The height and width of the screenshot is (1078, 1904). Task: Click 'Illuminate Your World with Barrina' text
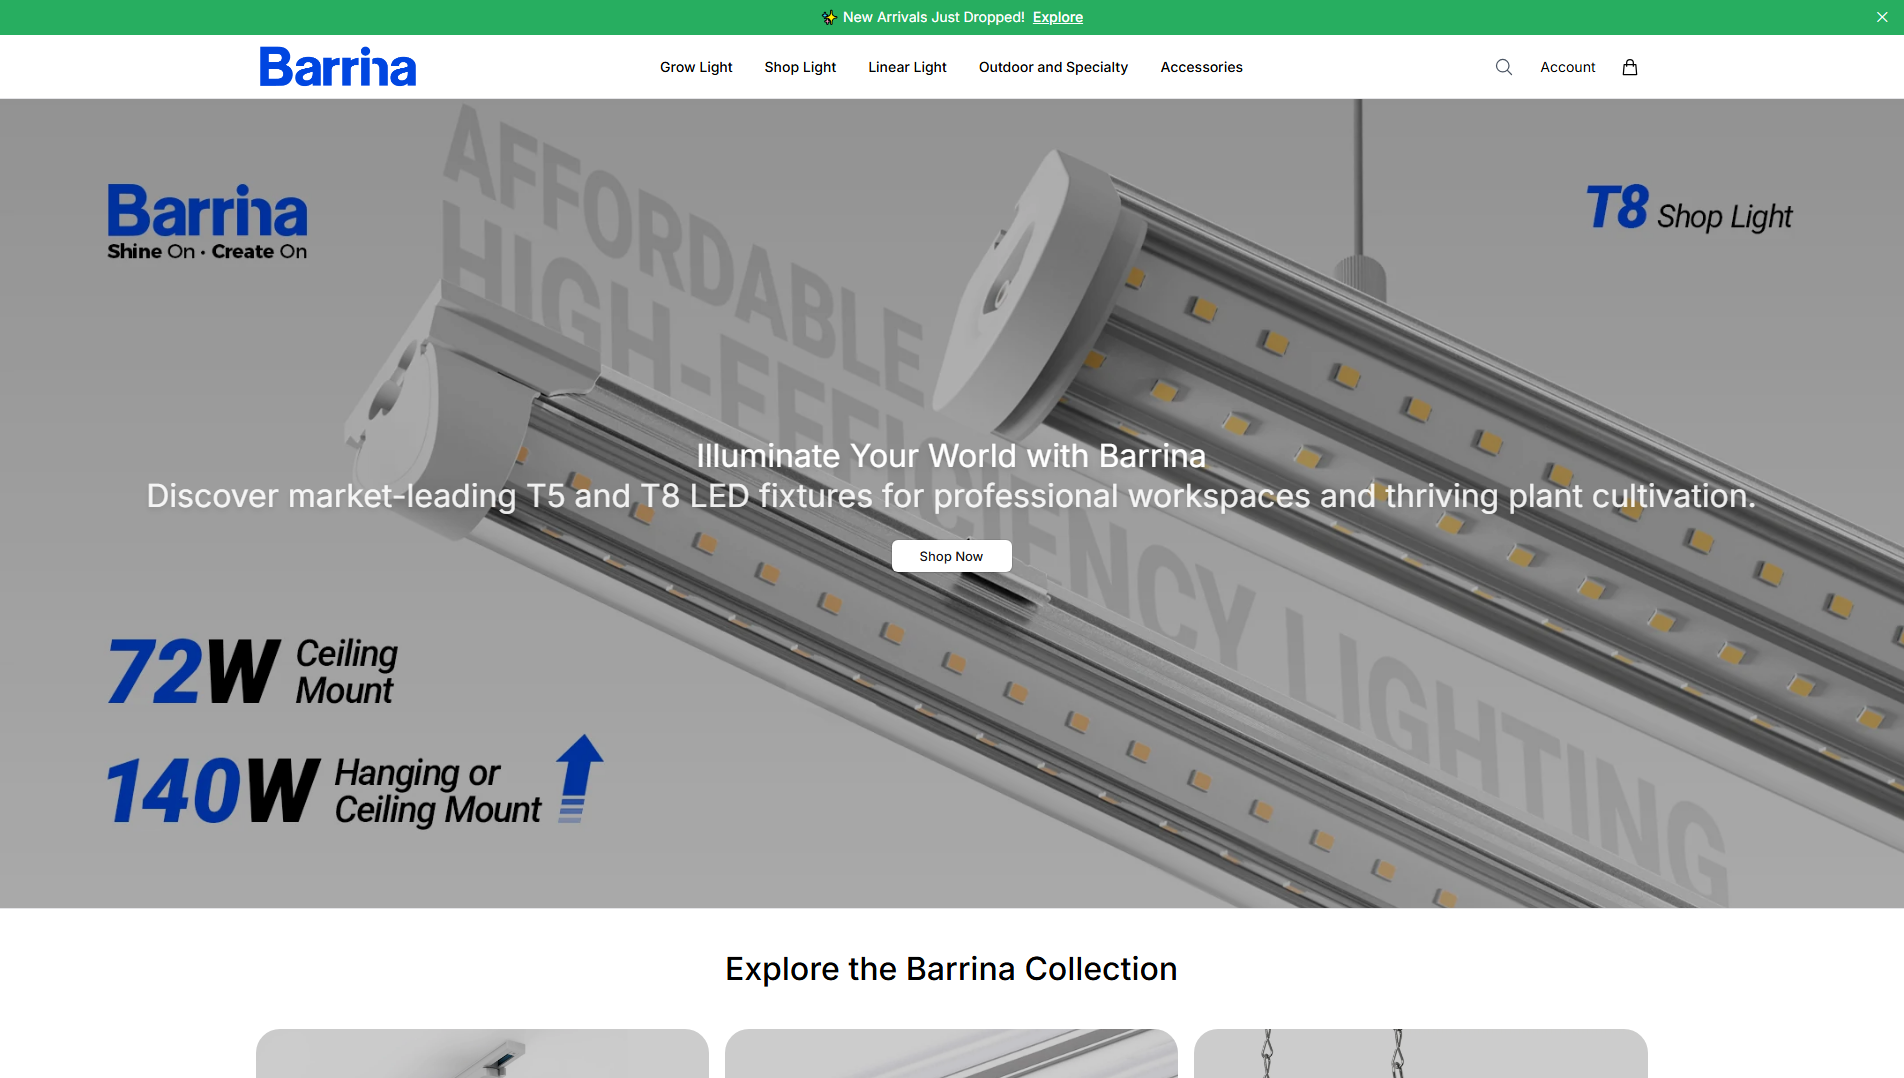pos(951,456)
